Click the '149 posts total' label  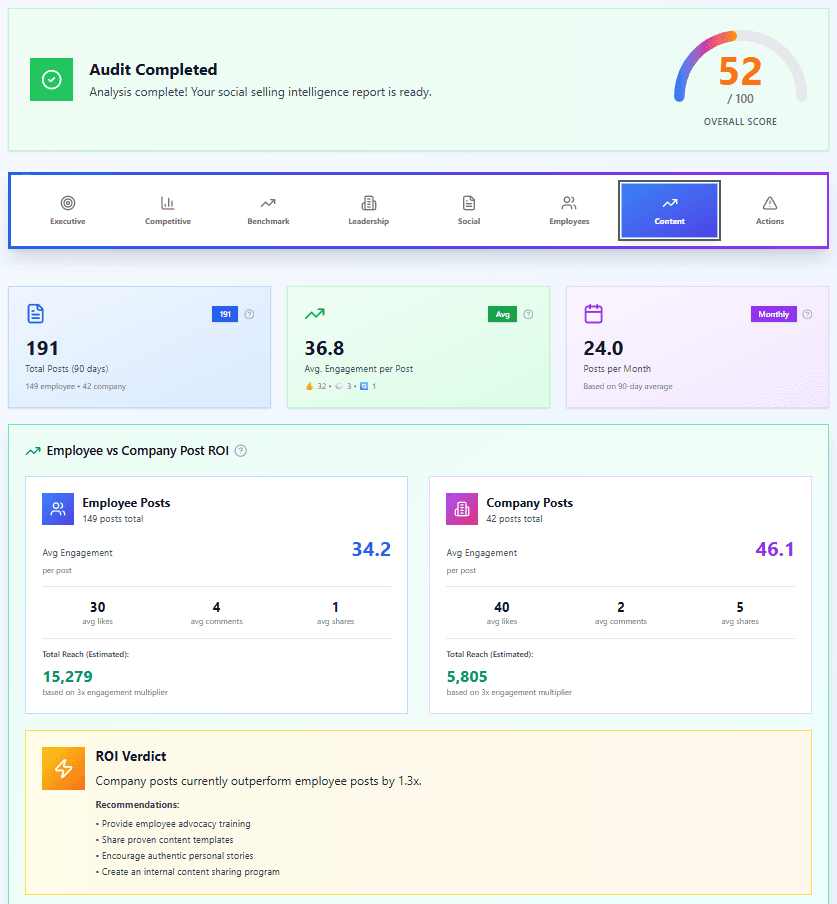pos(113,519)
